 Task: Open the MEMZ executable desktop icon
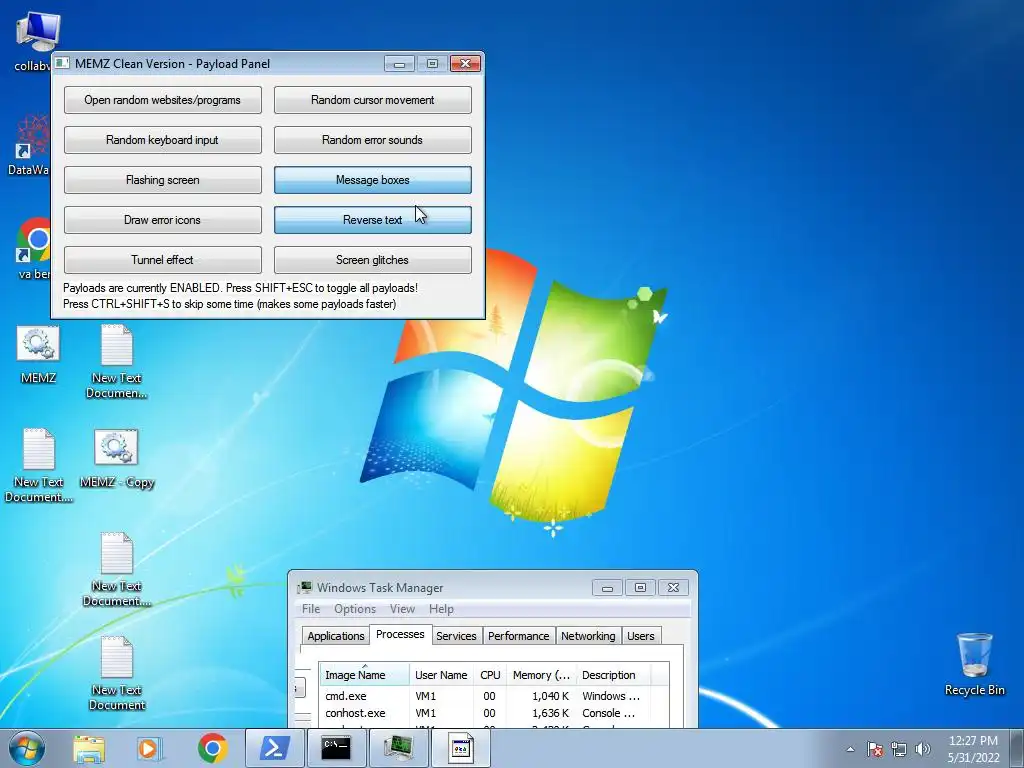coord(38,354)
